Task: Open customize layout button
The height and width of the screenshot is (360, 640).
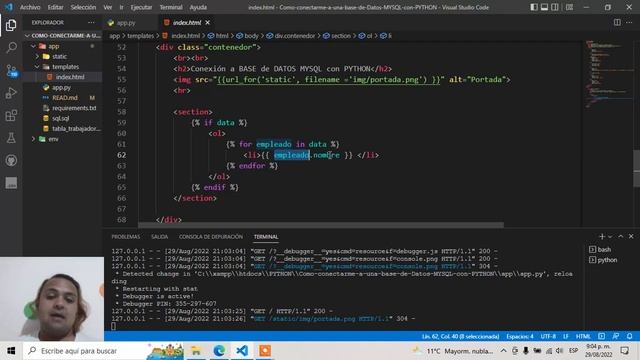Action: tap(569, 7)
